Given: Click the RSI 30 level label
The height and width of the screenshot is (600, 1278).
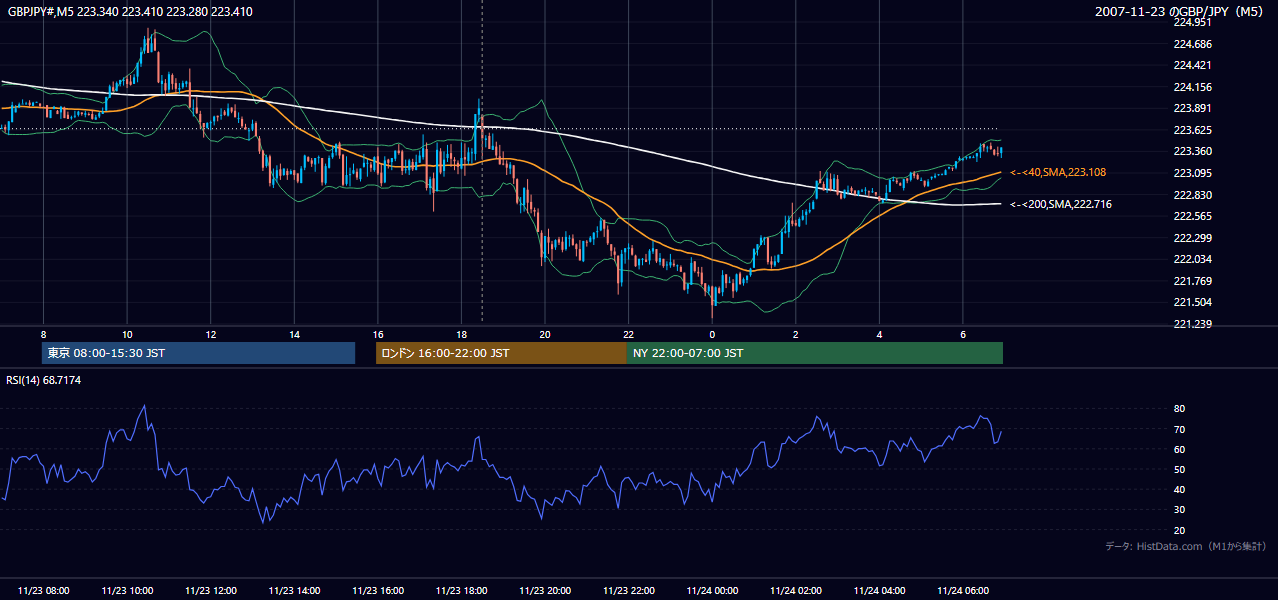Looking at the screenshot, I should point(1180,510).
